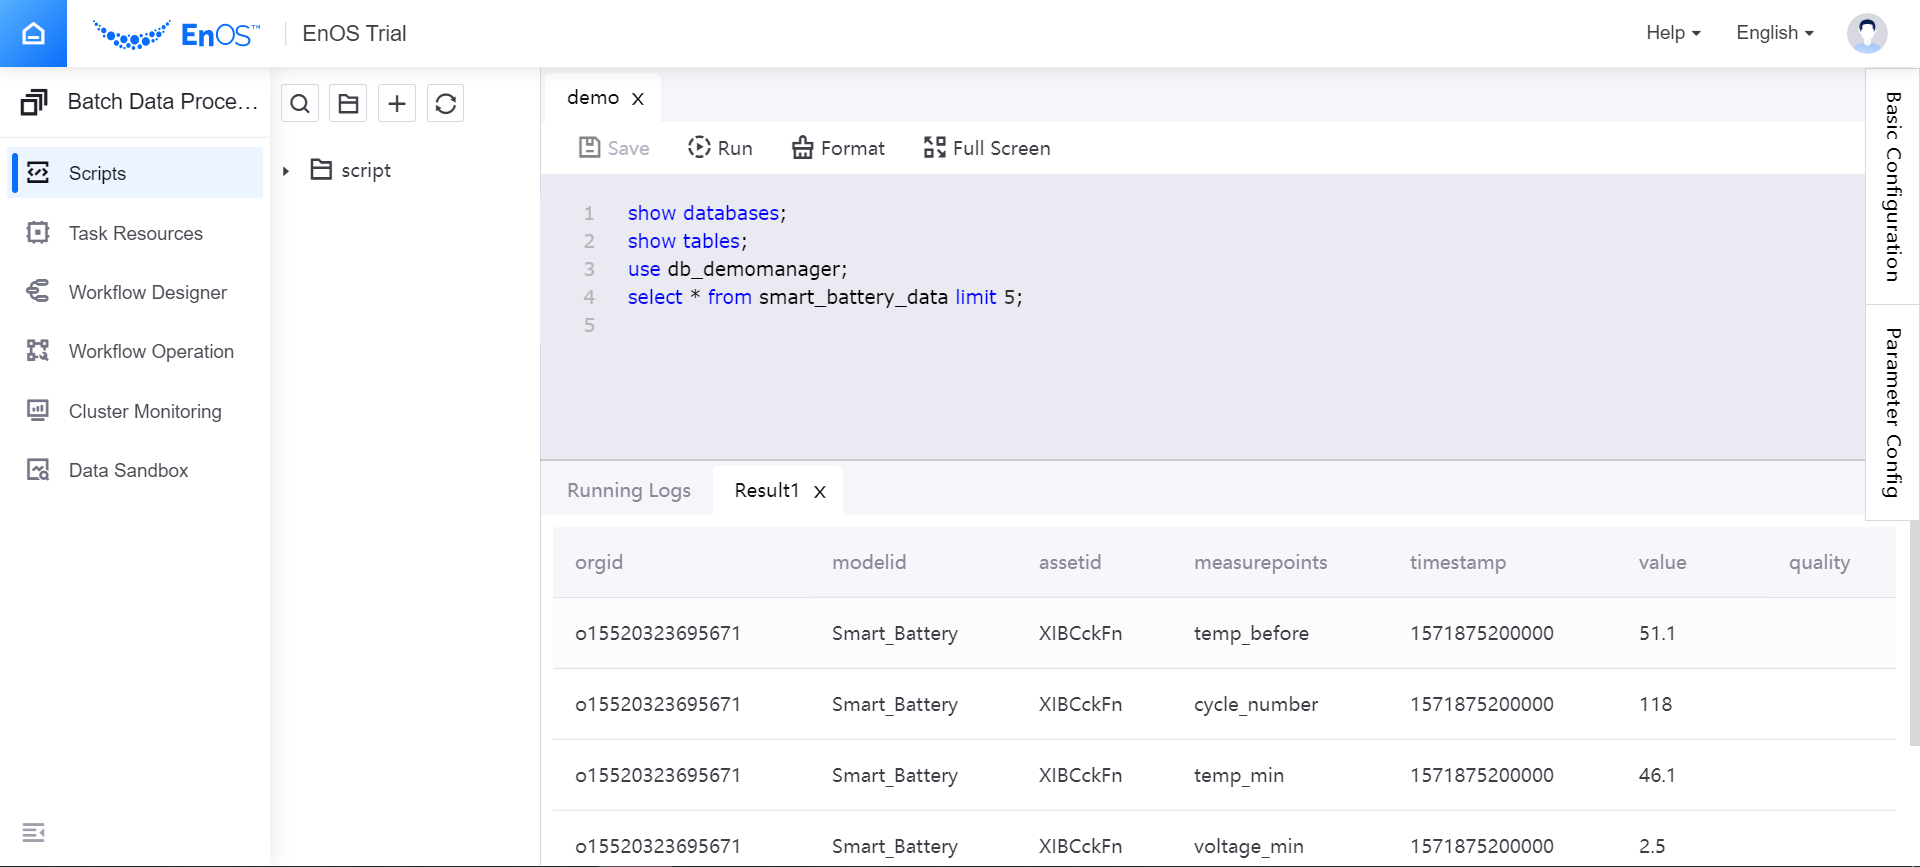
Task: Click the cycle_number cell
Action: [1256, 704]
